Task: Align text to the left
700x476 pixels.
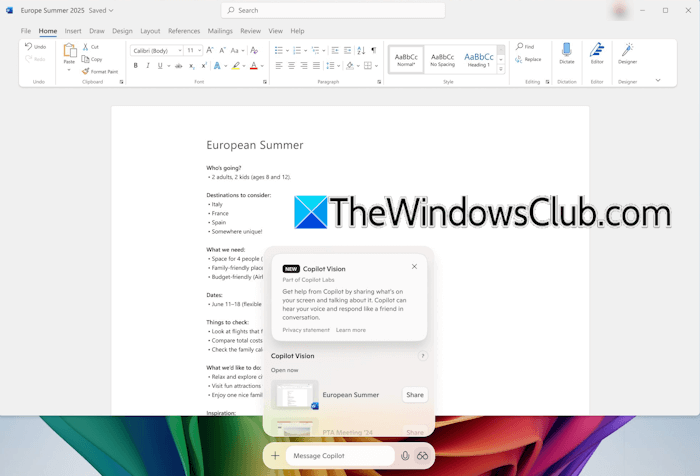Action: tap(279, 66)
